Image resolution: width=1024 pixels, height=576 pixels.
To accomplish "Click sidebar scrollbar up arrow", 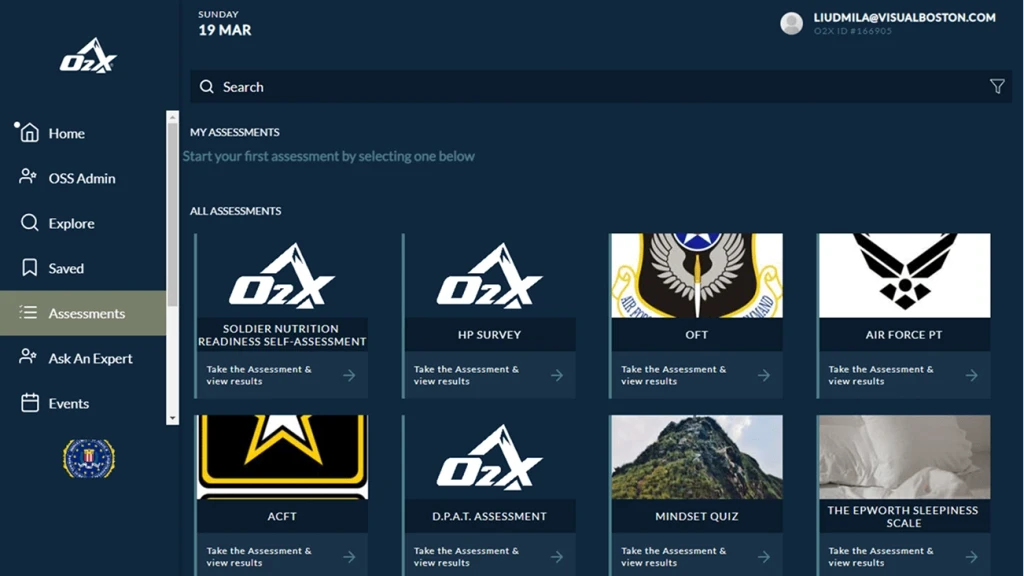I will (172, 117).
